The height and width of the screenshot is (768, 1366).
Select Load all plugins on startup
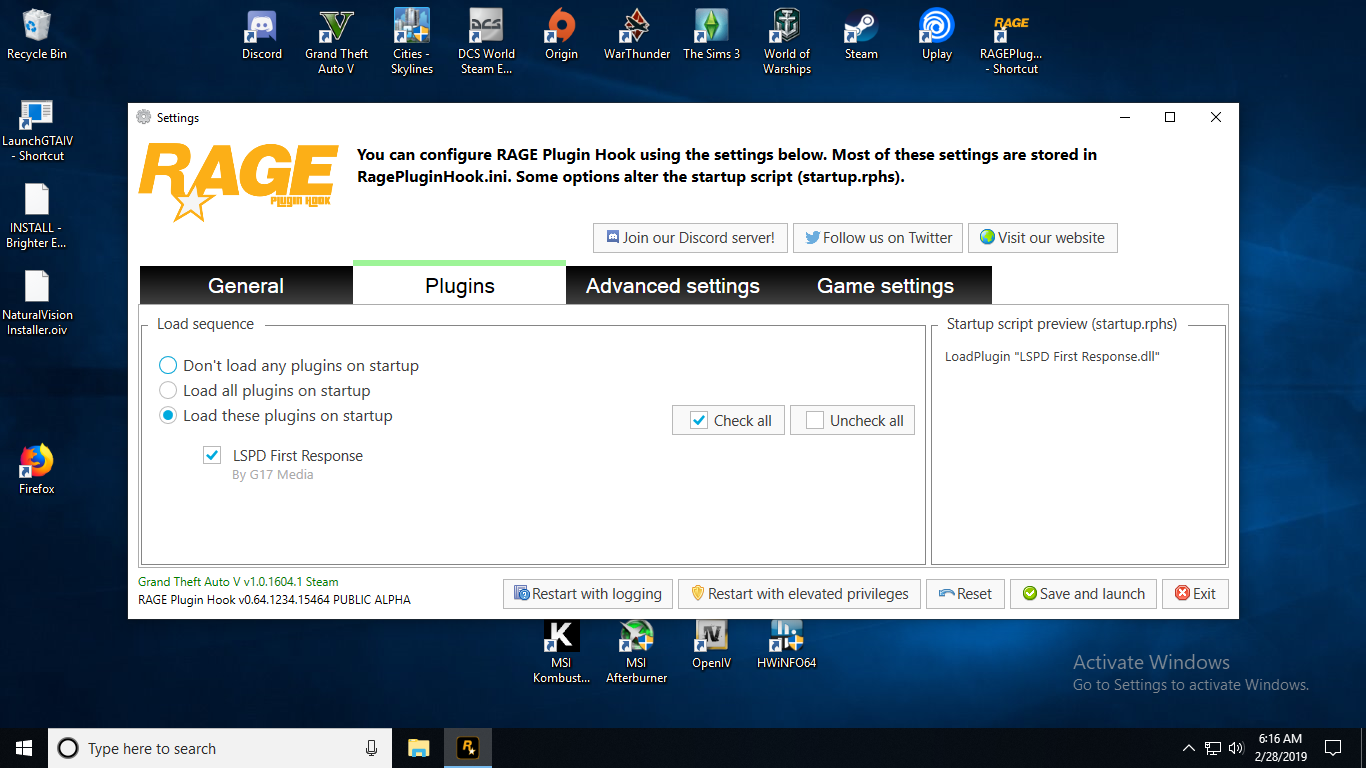pos(265,391)
